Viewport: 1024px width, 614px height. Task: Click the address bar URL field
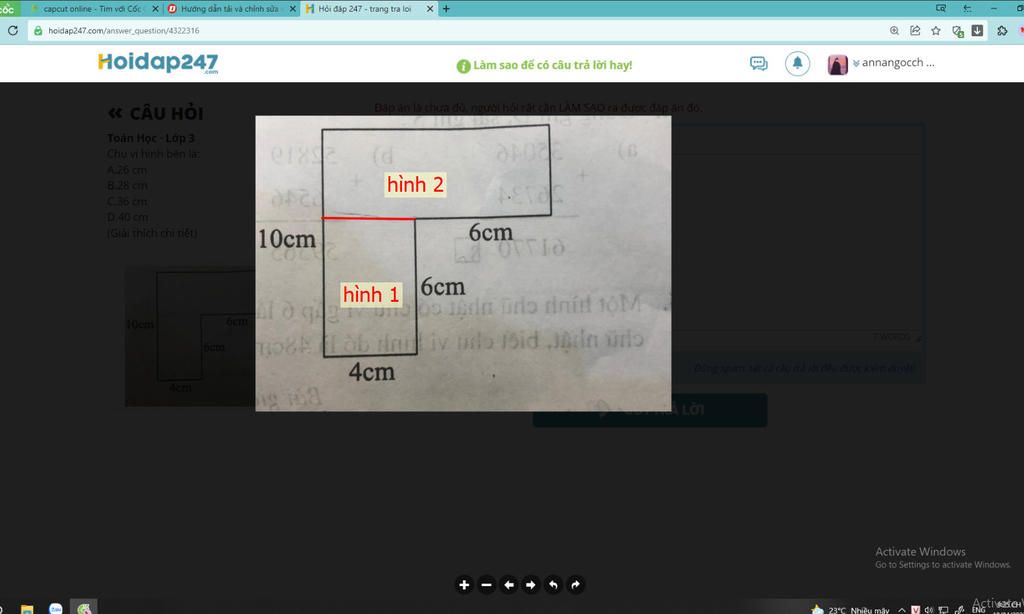tap(457, 30)
